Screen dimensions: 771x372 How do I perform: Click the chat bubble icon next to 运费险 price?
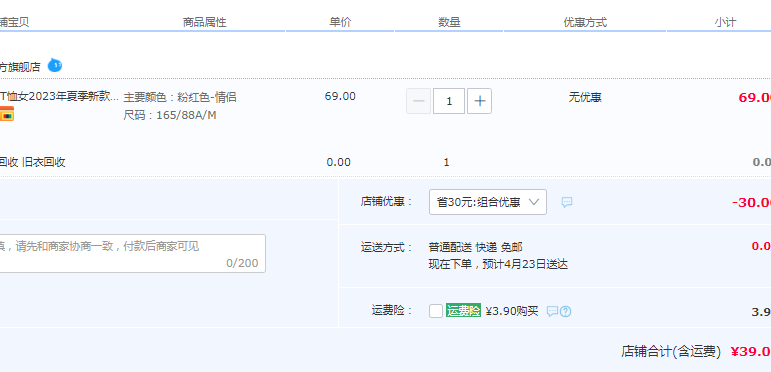click(x=552, y=311)
